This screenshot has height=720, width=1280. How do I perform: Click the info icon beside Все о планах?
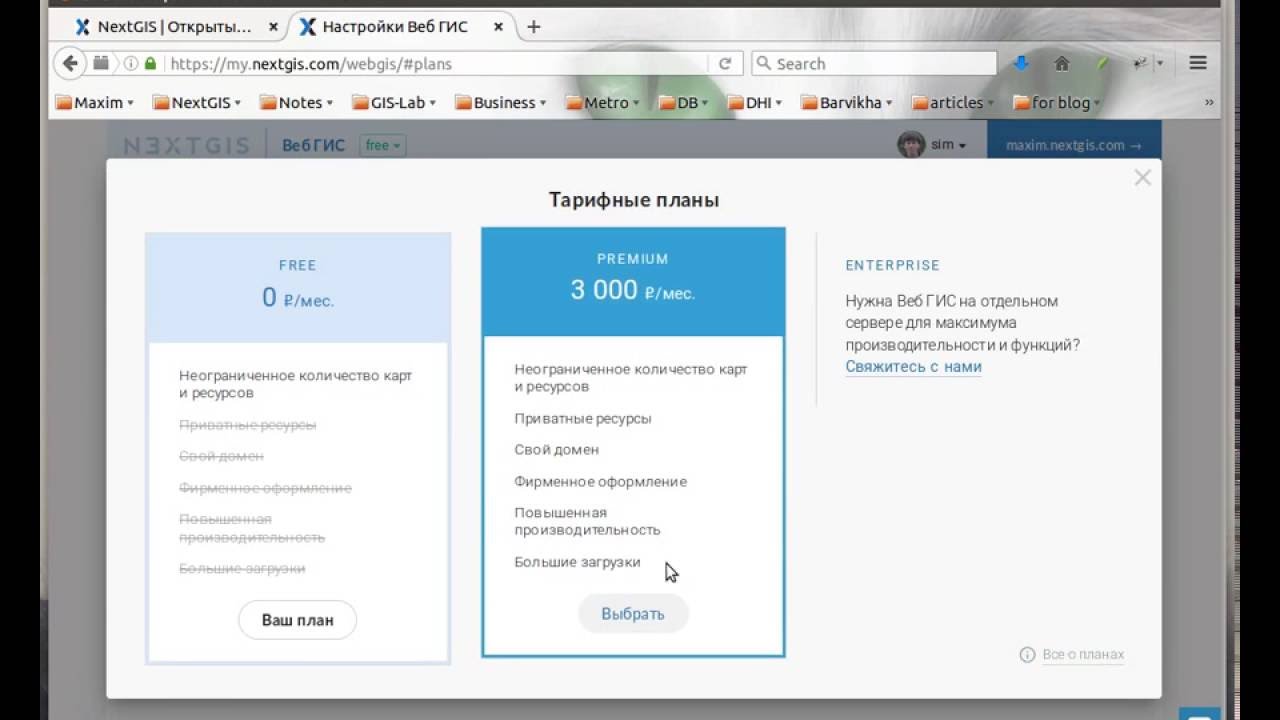pyautogui.click(x=1027, y=655)
